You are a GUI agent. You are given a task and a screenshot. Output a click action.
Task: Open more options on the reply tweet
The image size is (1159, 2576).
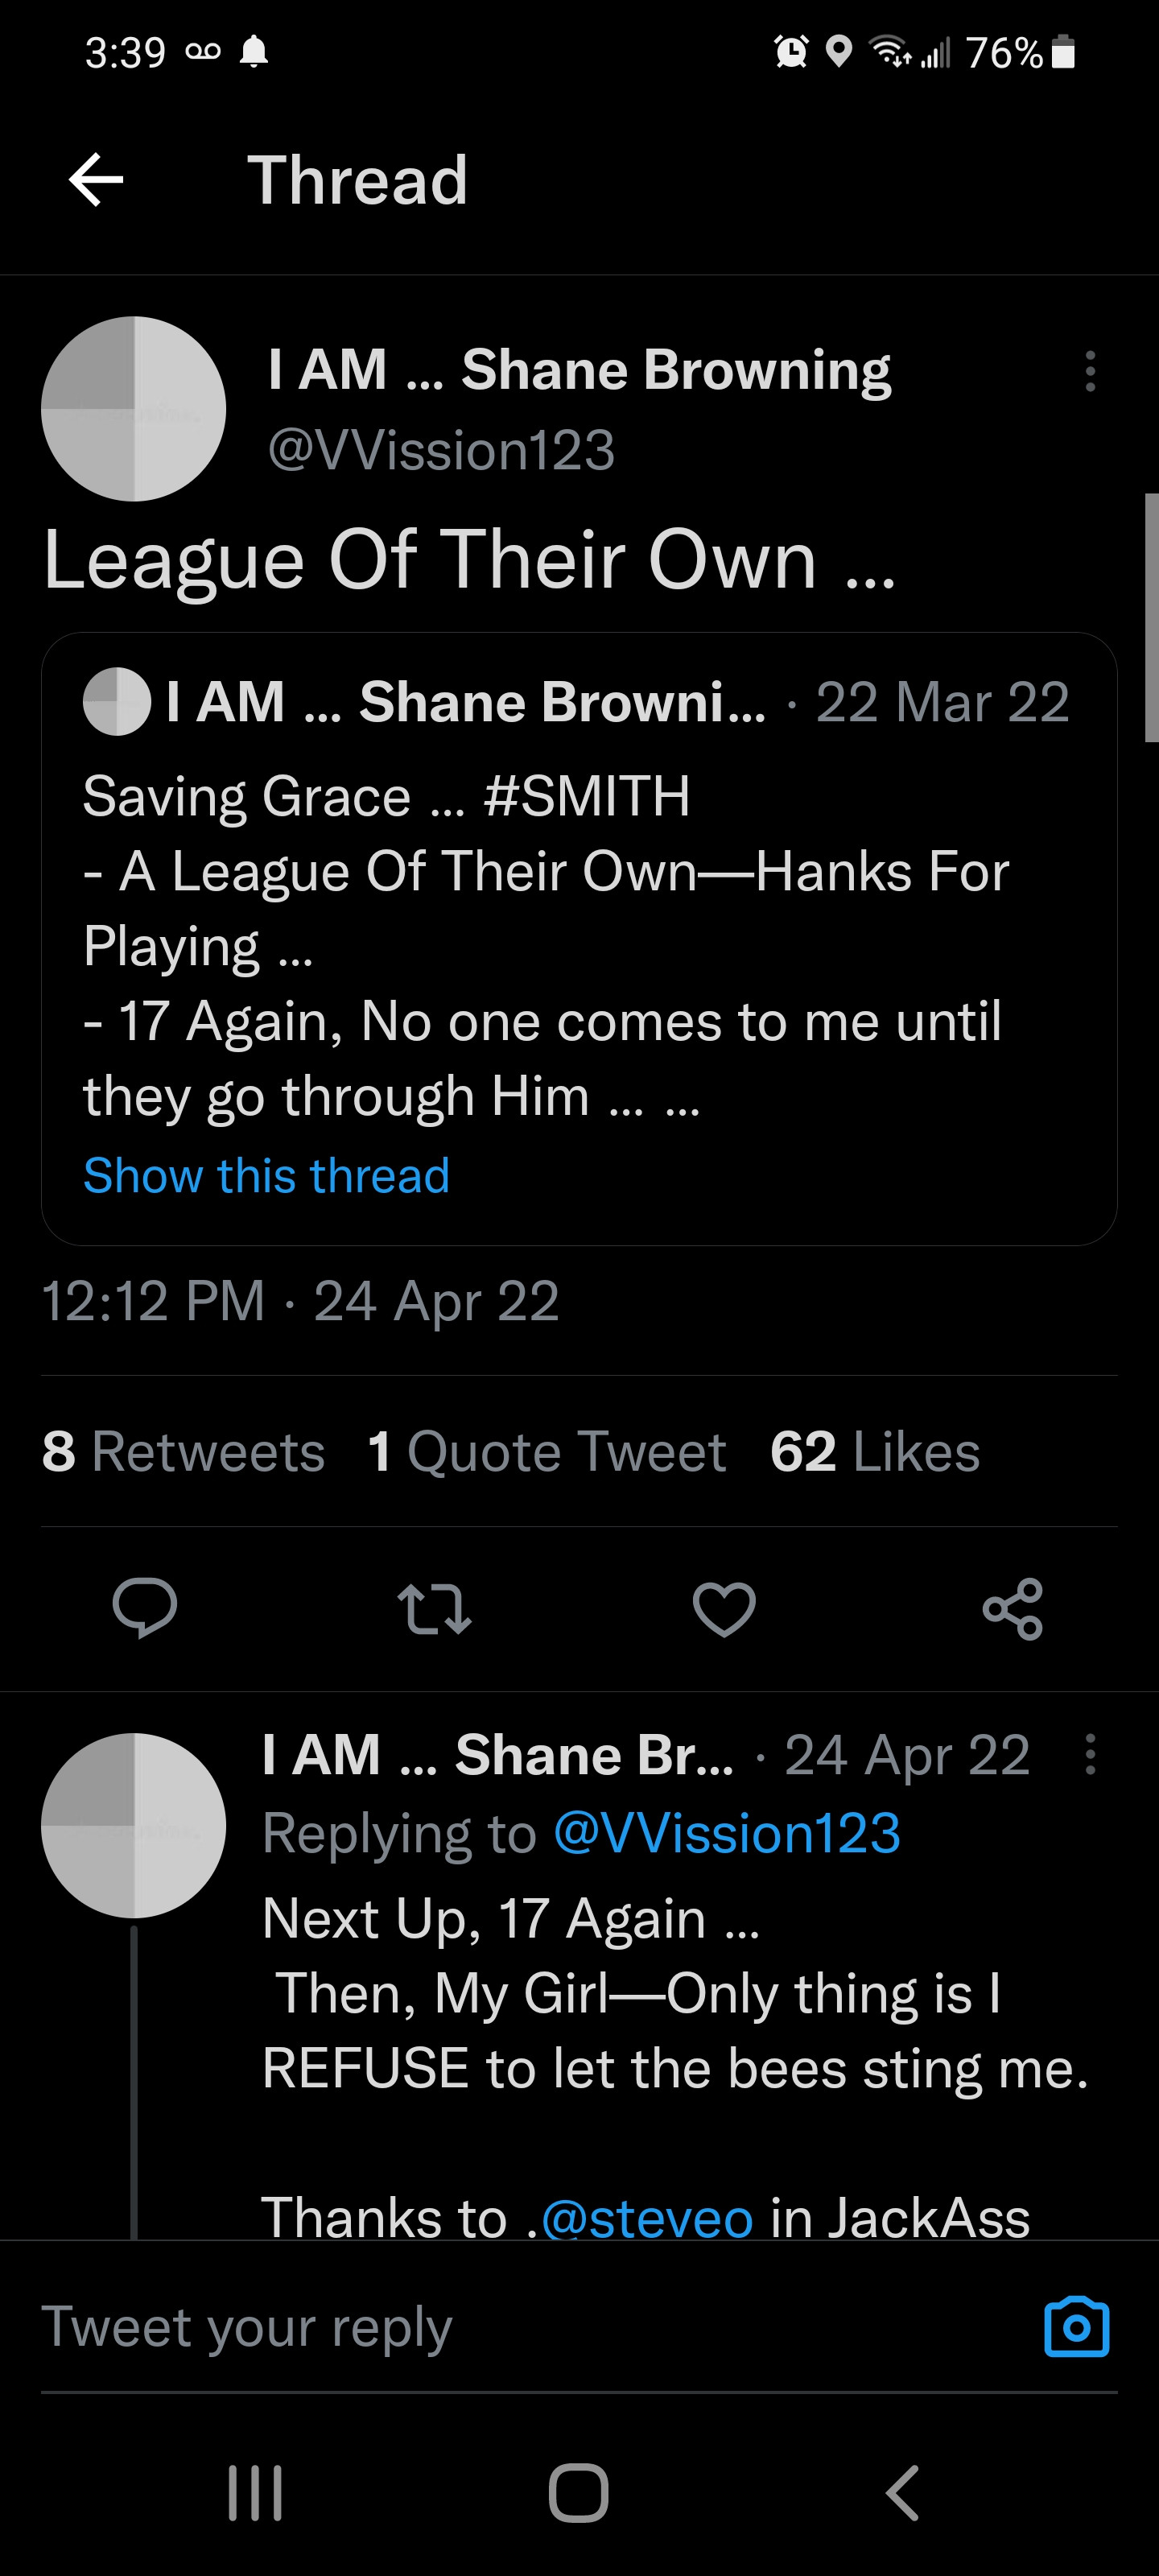1090,1754
